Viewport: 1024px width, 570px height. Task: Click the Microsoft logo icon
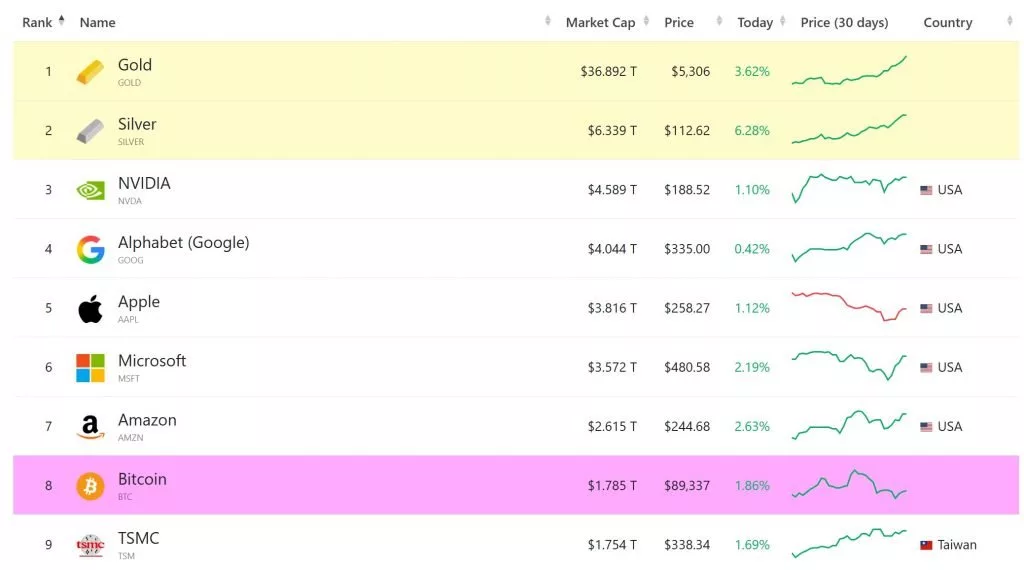(90, 368)
